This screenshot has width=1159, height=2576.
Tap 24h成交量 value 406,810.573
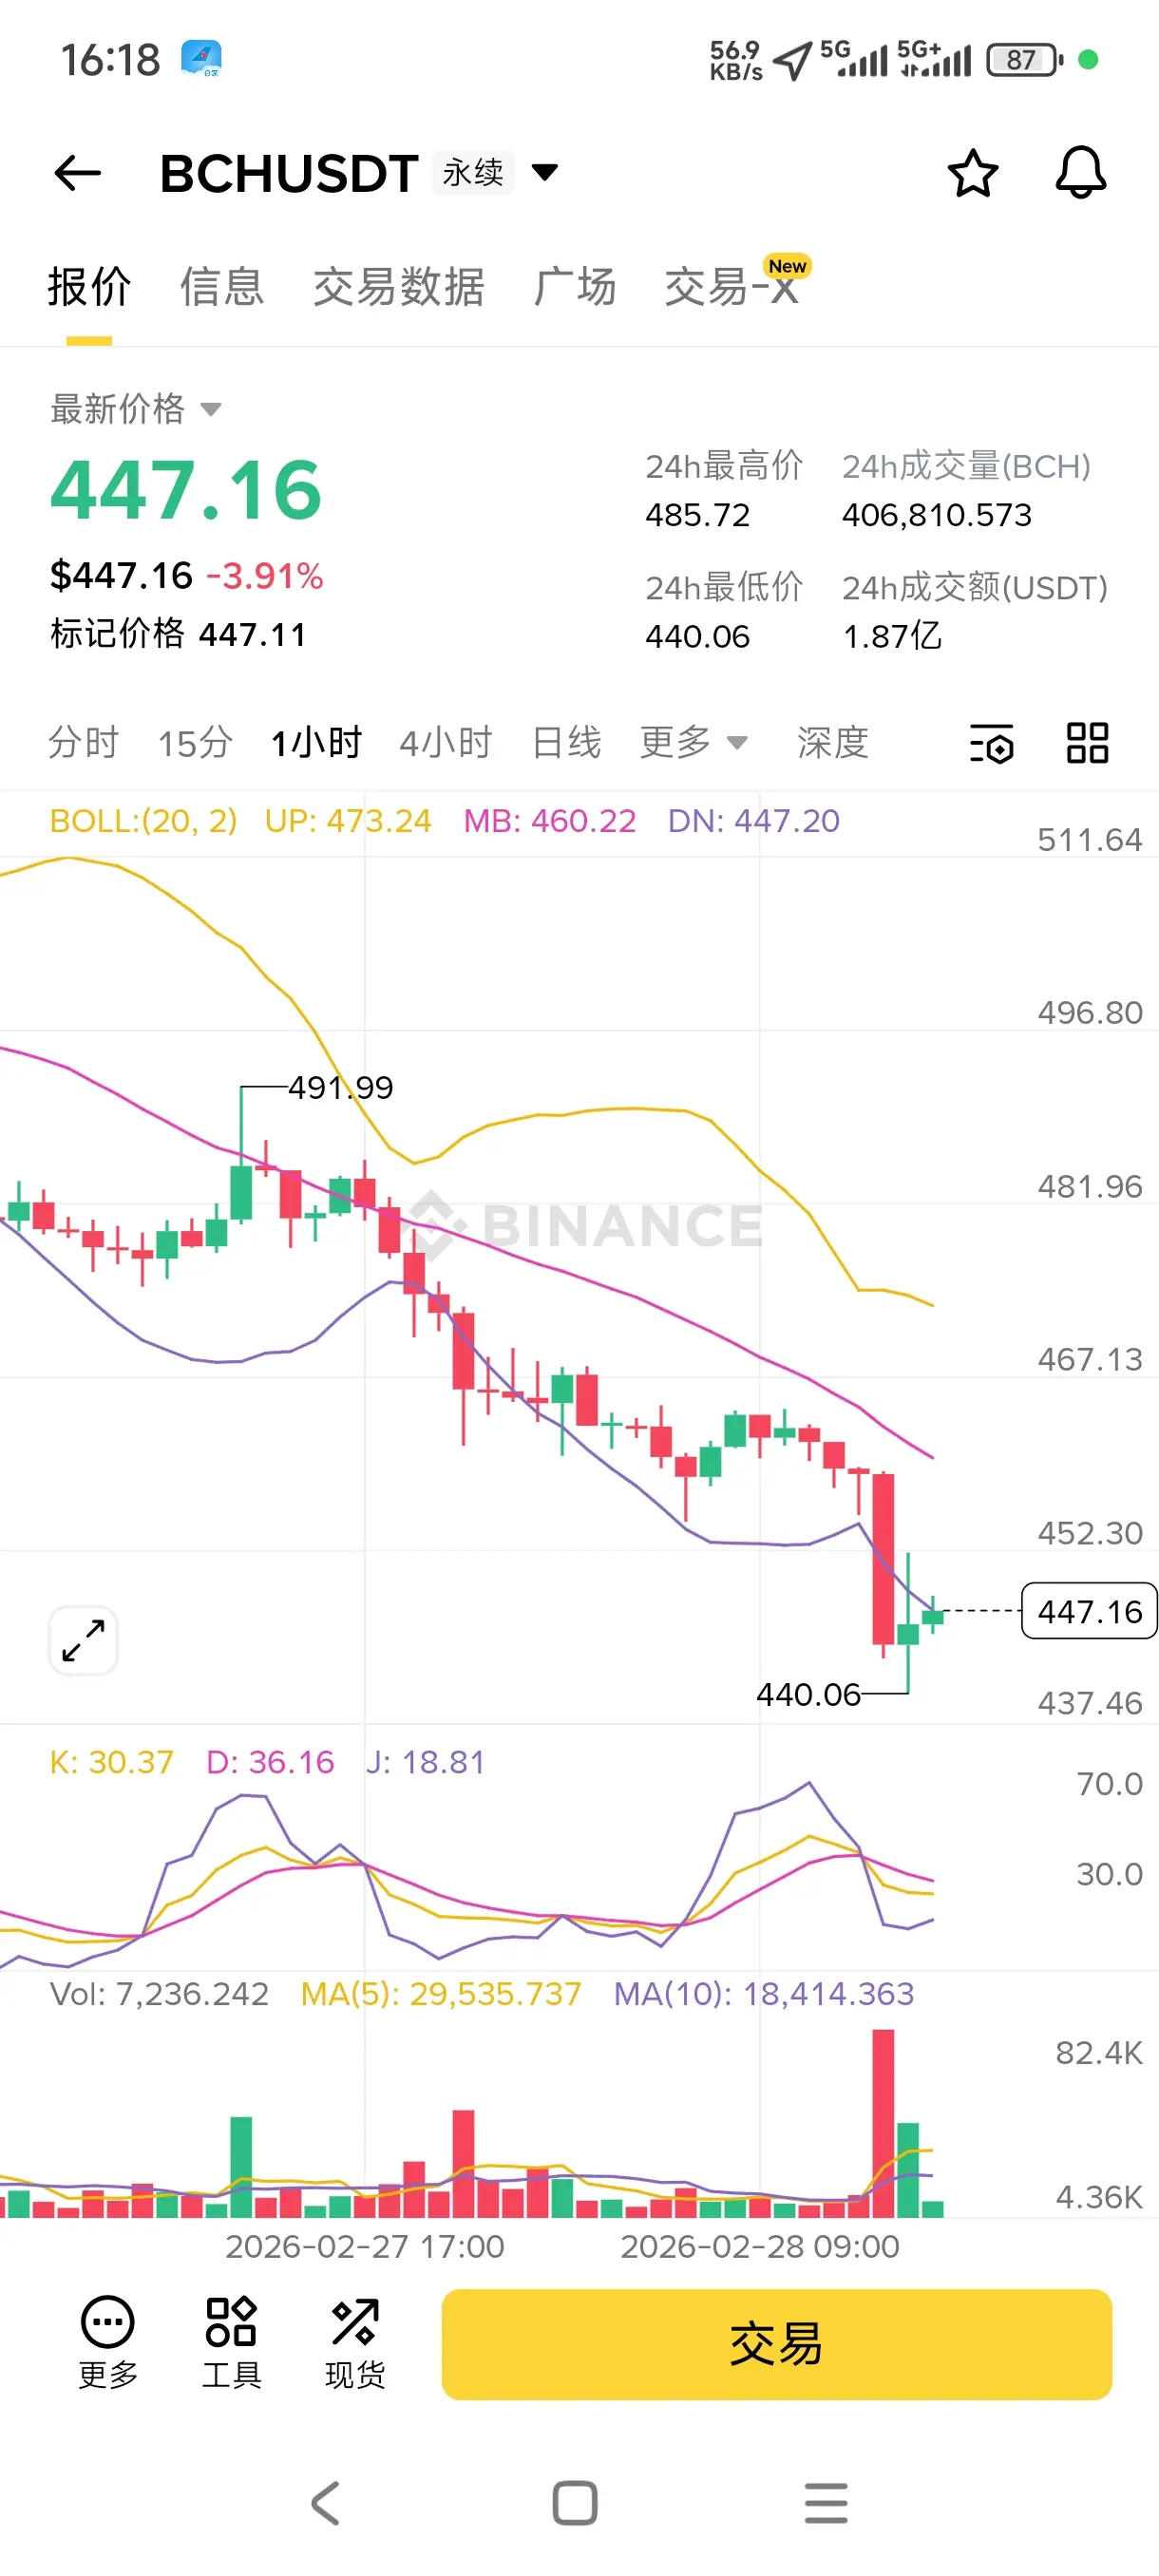coord(936,515)
